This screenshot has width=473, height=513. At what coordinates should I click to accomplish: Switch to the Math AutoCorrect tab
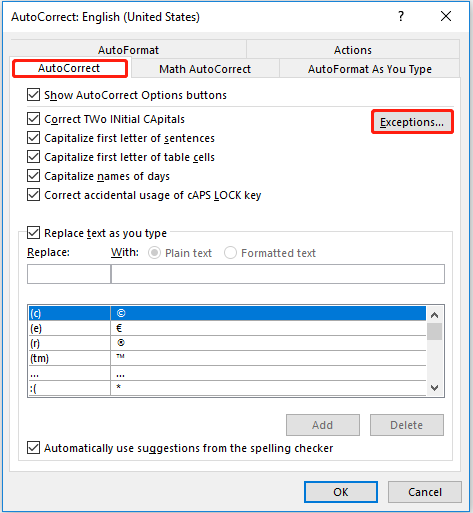click(205, 69)
